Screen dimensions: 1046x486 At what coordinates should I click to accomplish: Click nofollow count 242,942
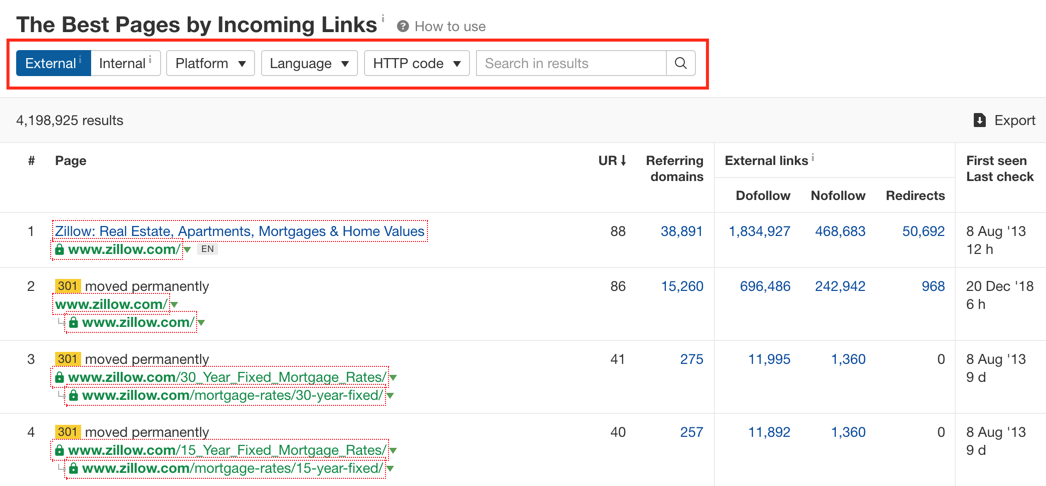(x=841, y=287)
